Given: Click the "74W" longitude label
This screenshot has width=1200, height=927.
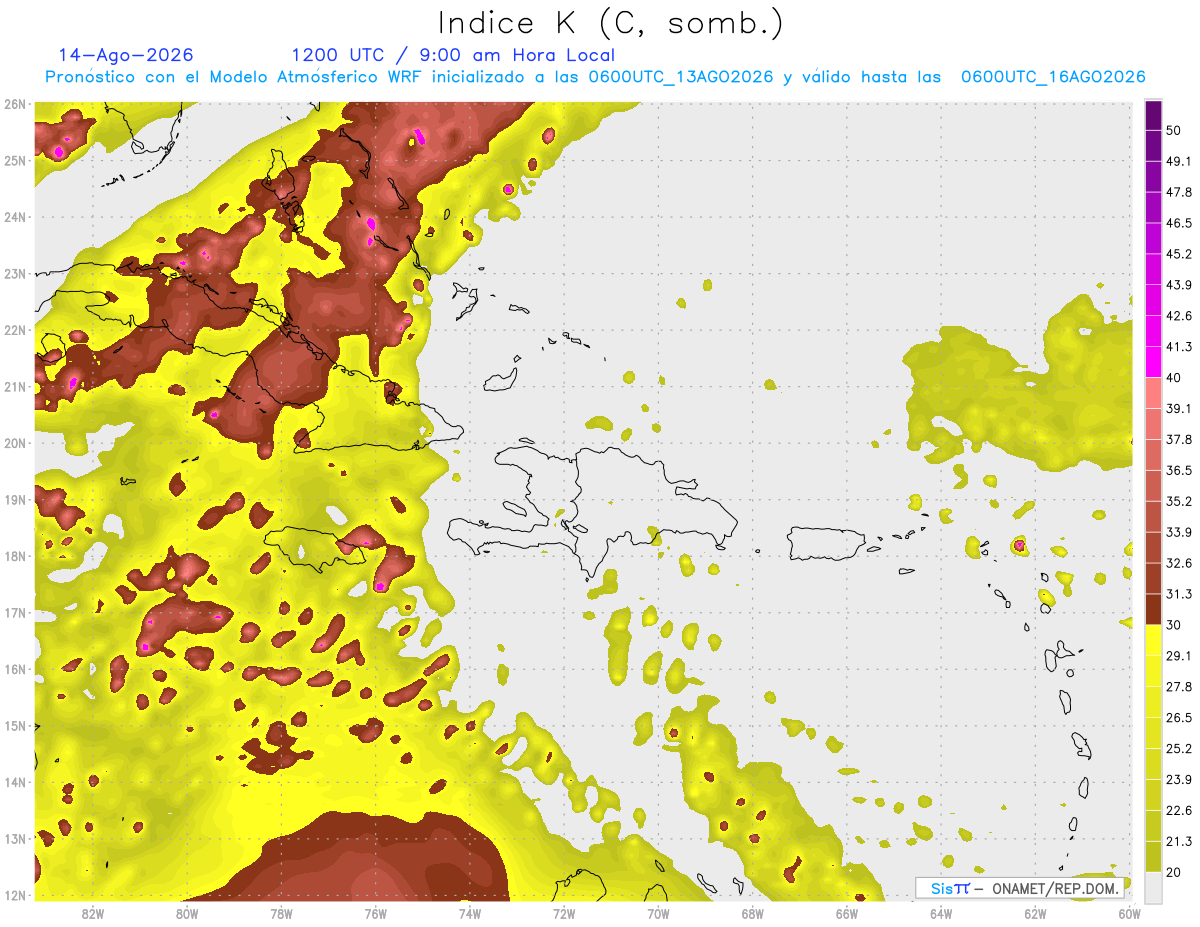Looking at the screenshot, I should click(x=470, y=912).
